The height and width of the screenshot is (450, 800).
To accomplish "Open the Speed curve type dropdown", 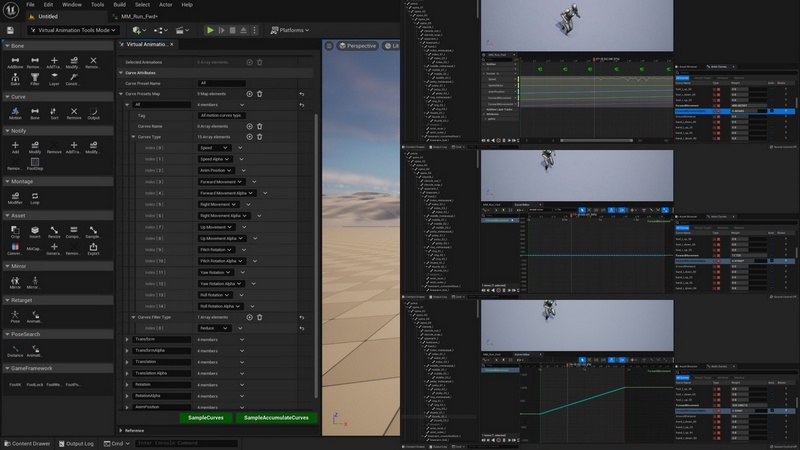I will (x=214, y=148).
